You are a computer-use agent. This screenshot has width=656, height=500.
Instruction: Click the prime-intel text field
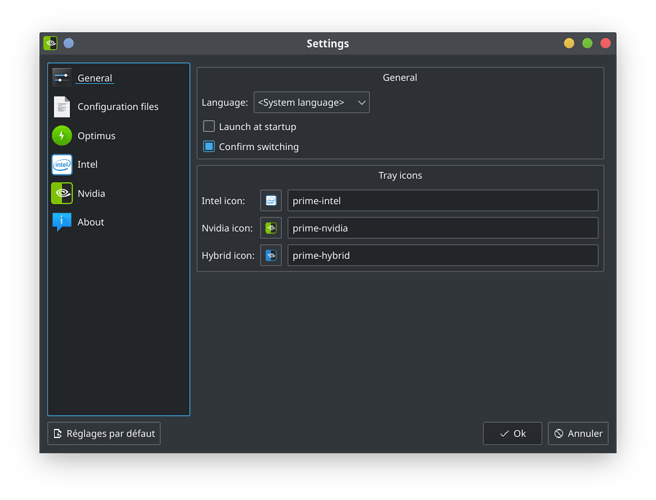click(443, 200)
